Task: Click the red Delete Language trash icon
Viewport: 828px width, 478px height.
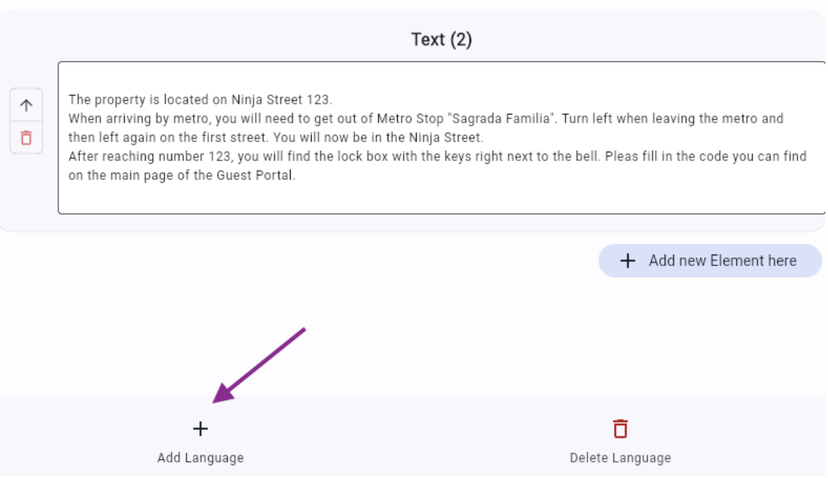Action: click(x=620, y=429)
